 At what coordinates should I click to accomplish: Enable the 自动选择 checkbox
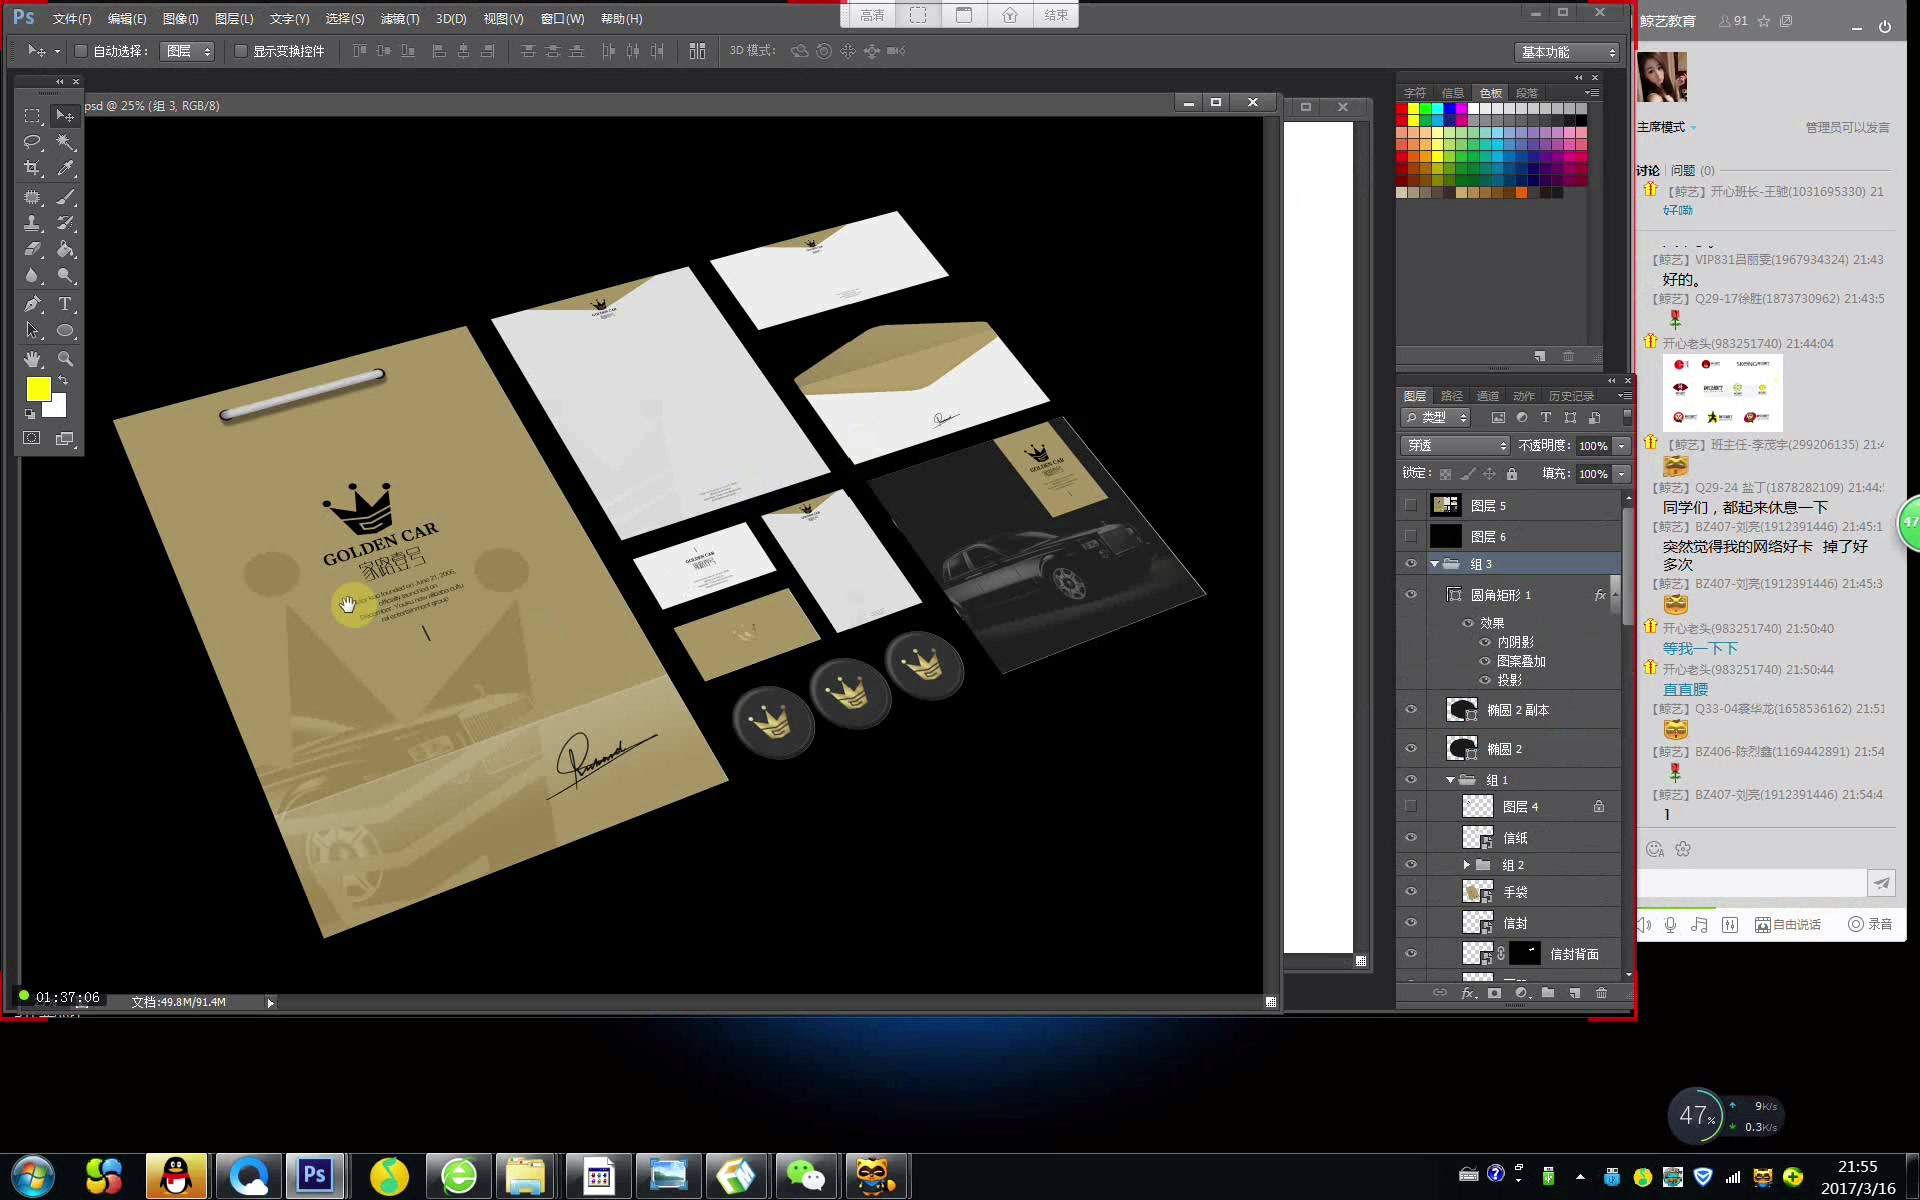tap(81, 51)
